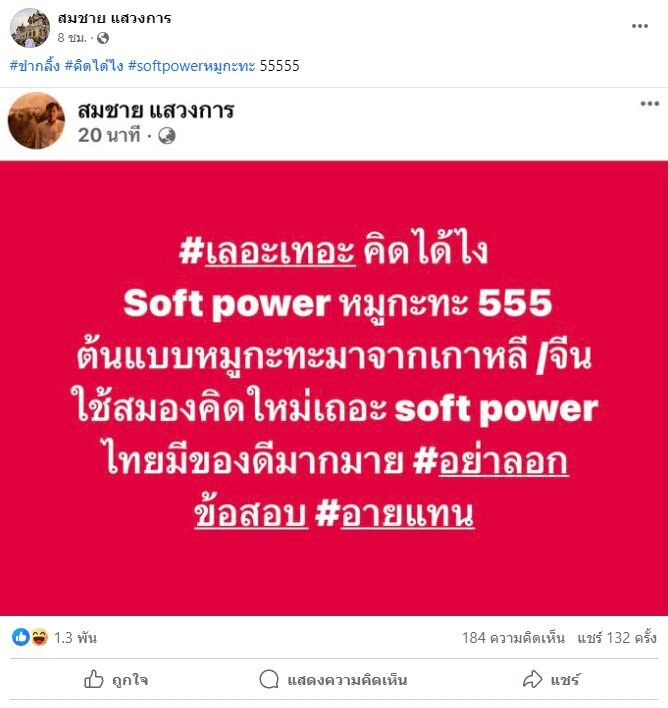
Task: Open hashtag #คิดได้ไง
Action: [93, 66]
